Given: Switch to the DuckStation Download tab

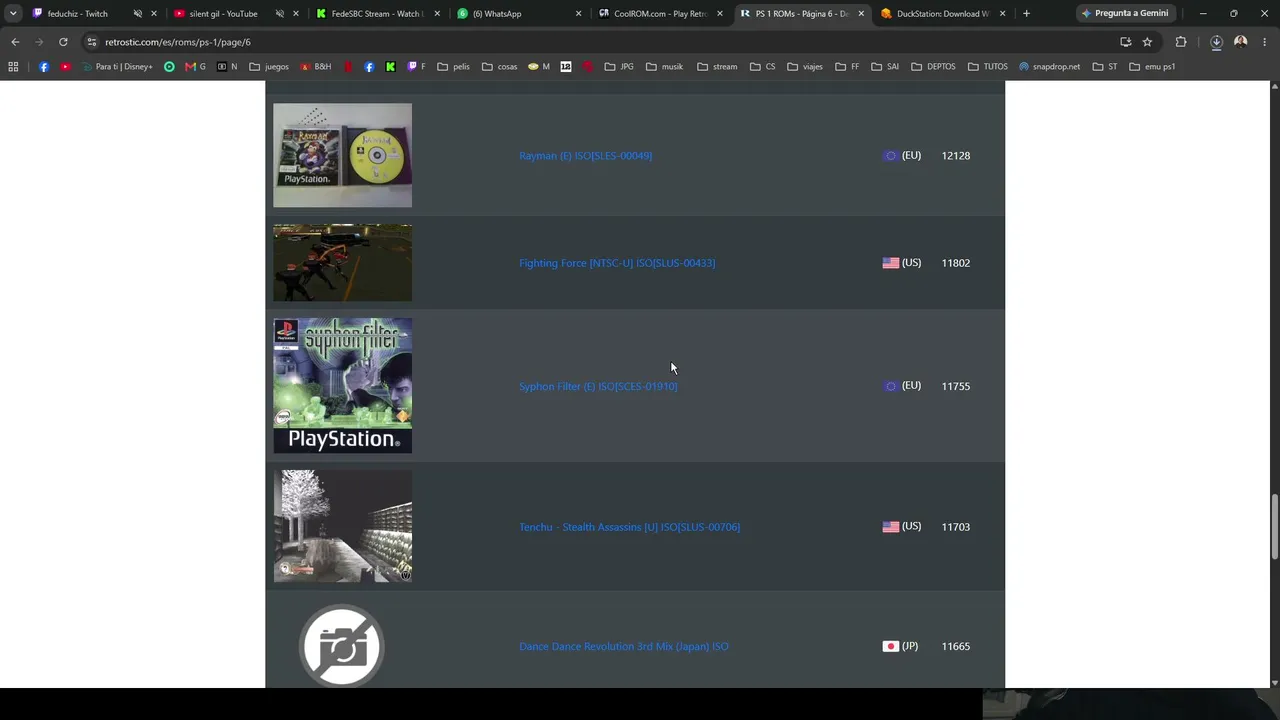Looking at the screenshot, I should pos(943,14).
